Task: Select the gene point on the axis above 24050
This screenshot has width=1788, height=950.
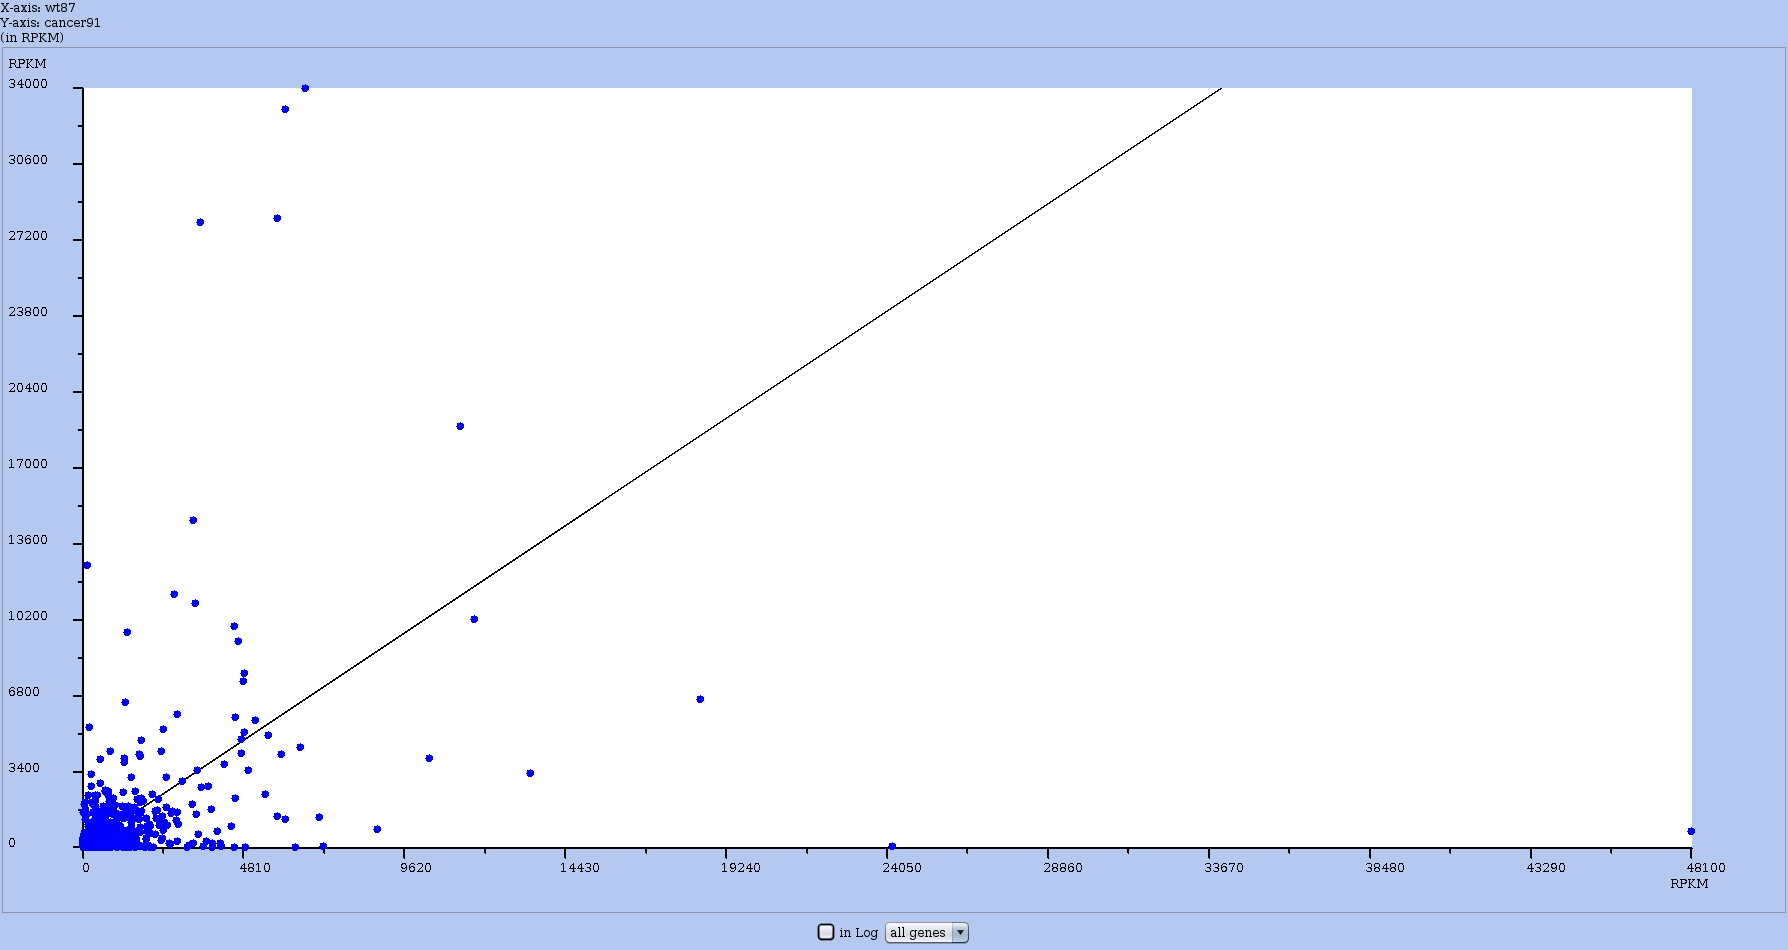Action: point(892,847)
